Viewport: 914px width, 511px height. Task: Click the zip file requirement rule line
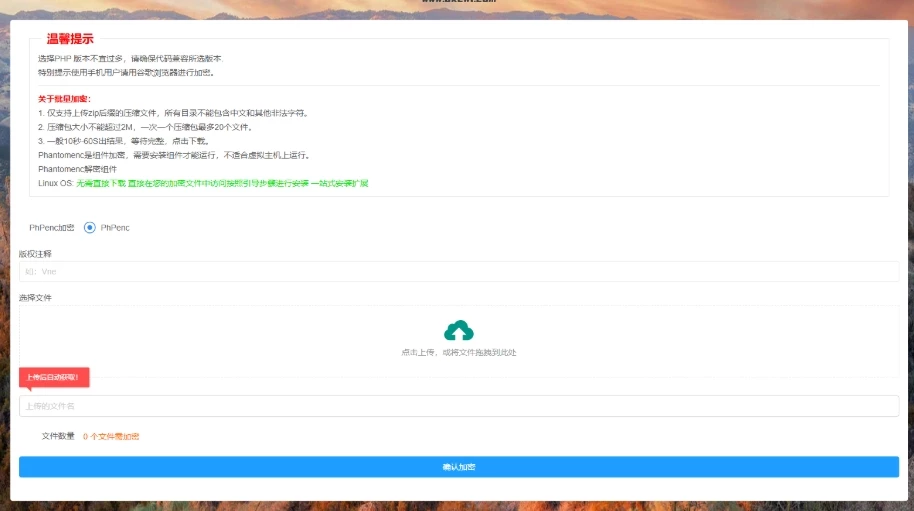tap(172, 113)
